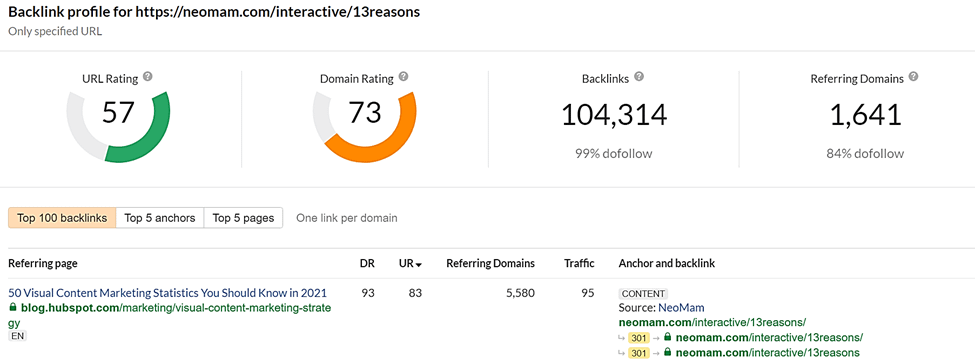Viewport: 975px width, 364px height.
Task: Click the Domain Rating help icon
Action: point(404,77)
